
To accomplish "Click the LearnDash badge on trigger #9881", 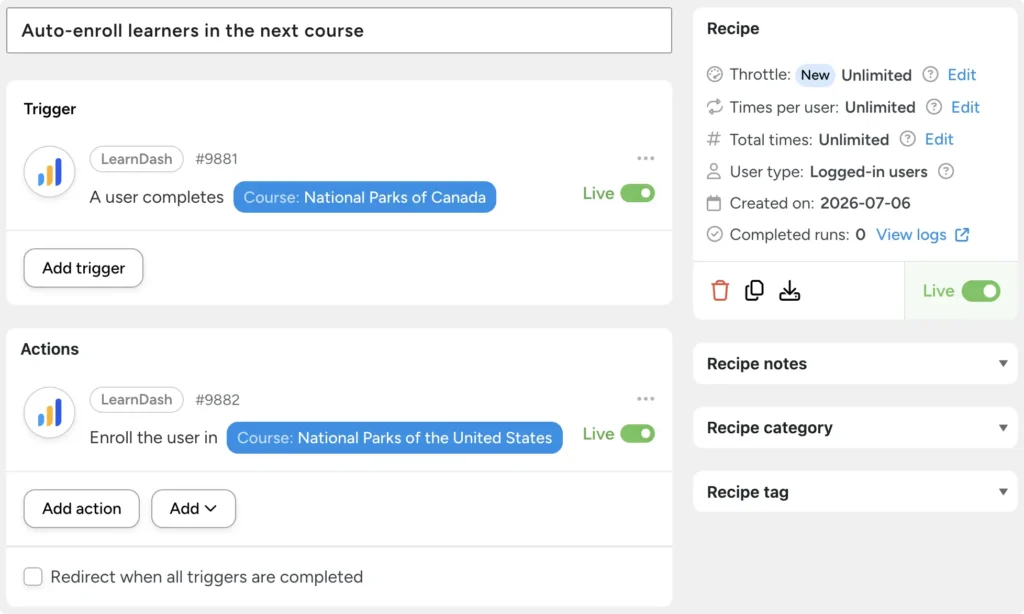I will tap(136, 159).
